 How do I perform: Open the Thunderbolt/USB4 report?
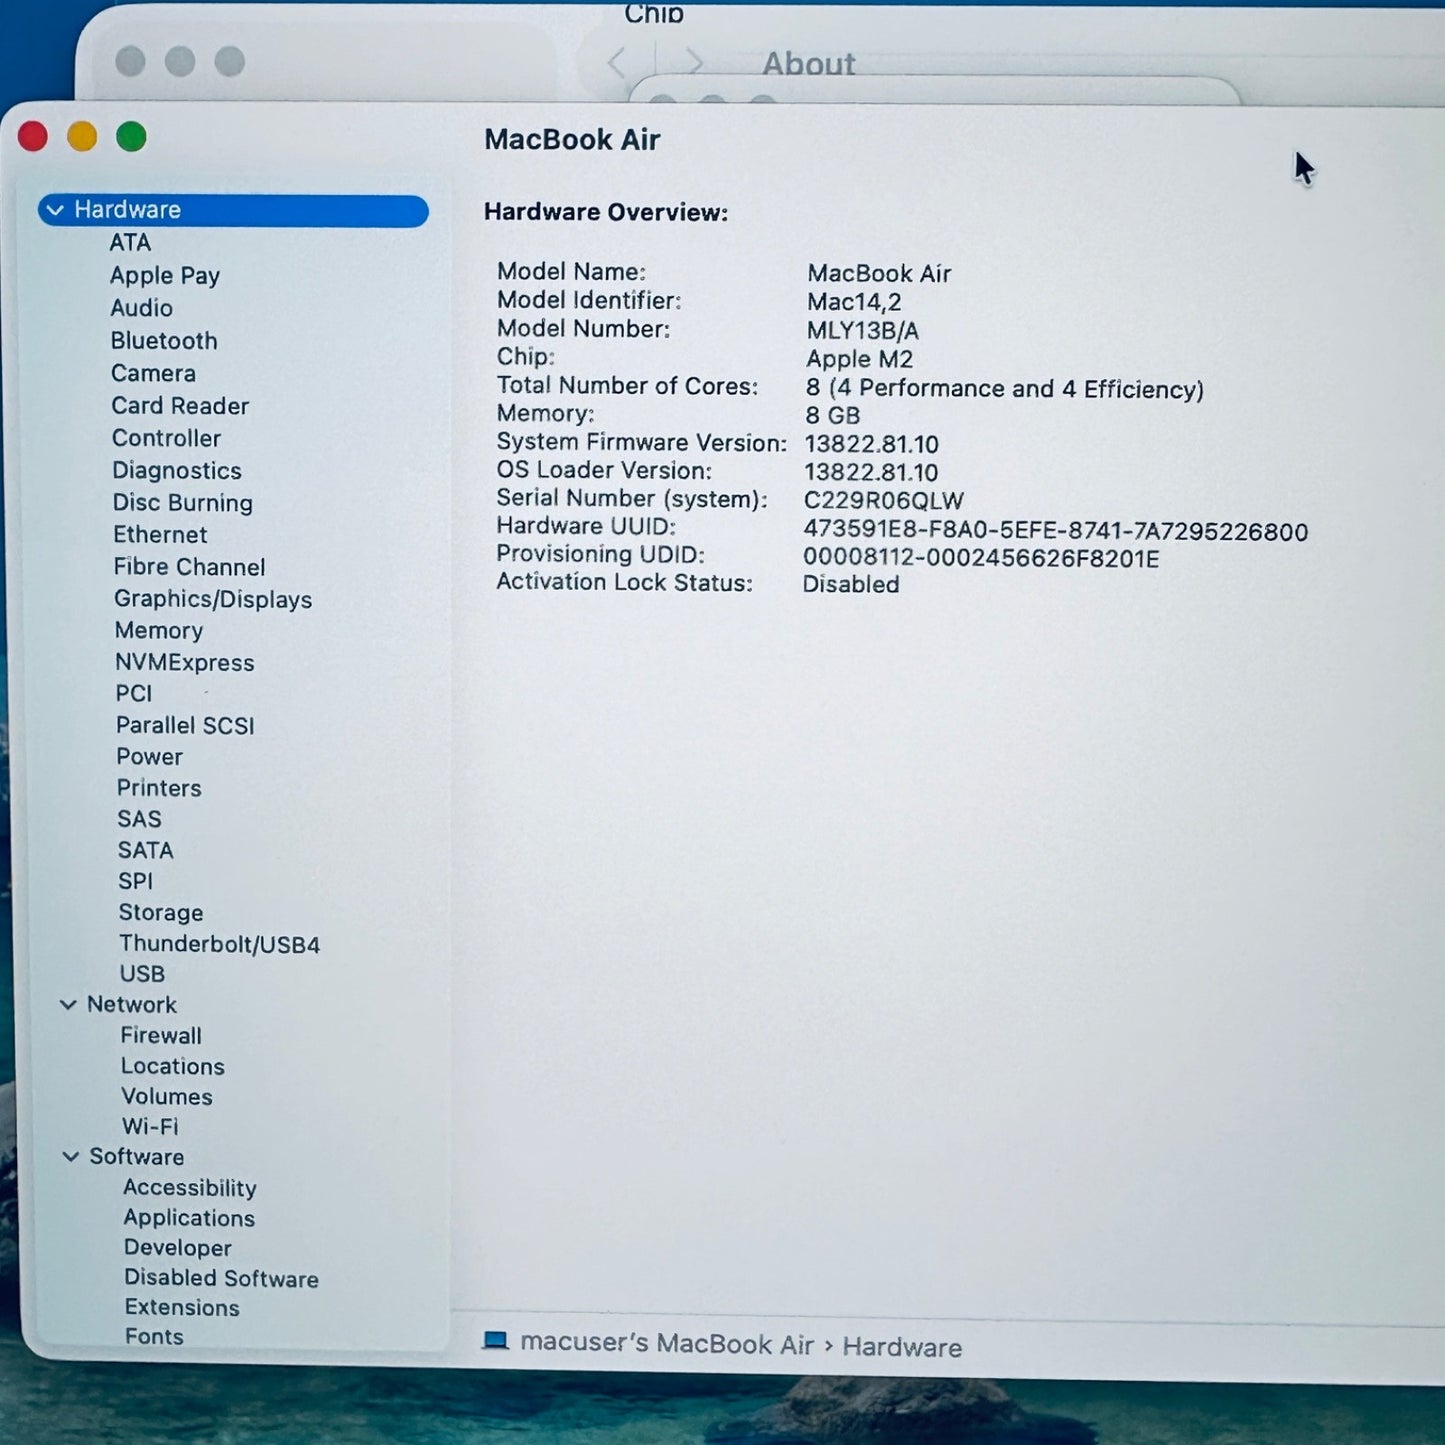[219, 943]
